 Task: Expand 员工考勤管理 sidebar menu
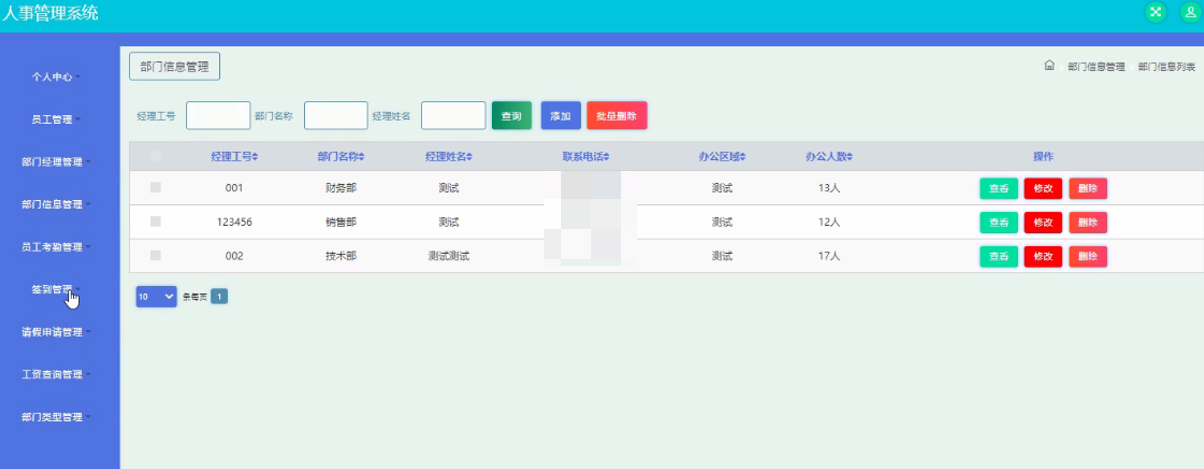(57, 247)
